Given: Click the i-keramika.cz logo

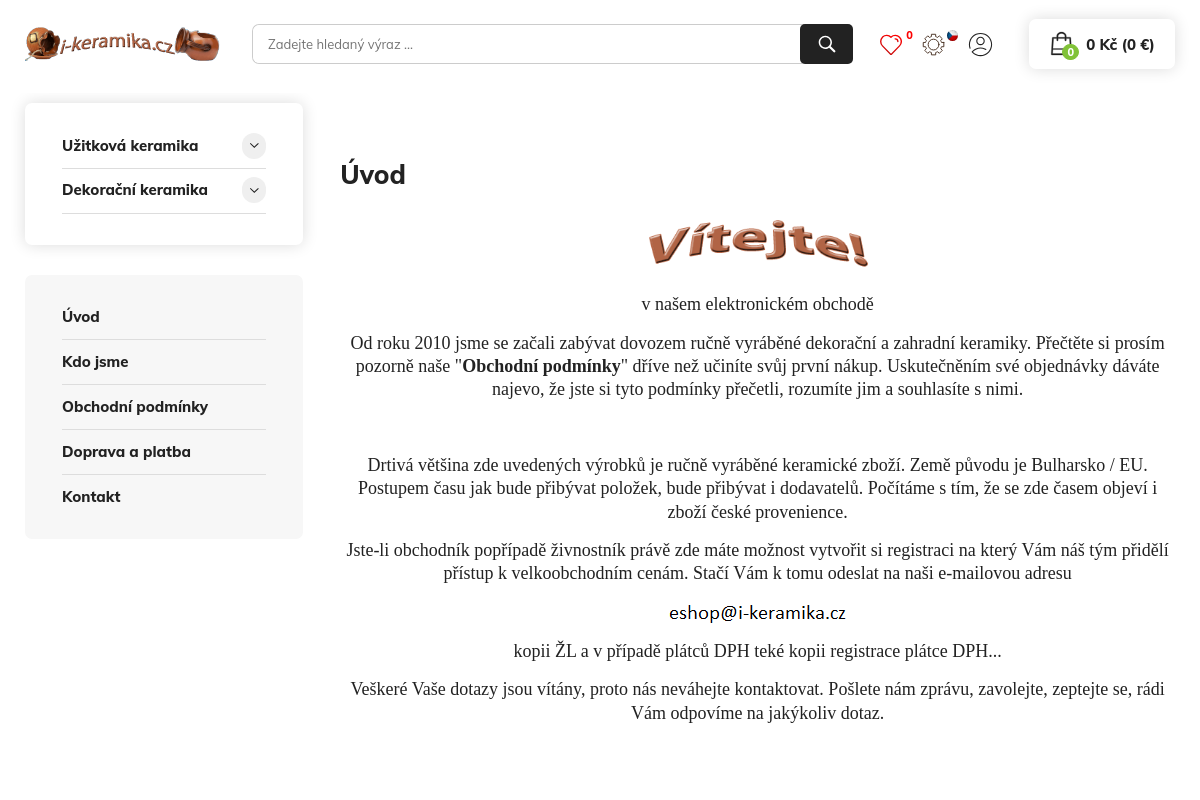Looking at the screenshot, I should [122, 44].
